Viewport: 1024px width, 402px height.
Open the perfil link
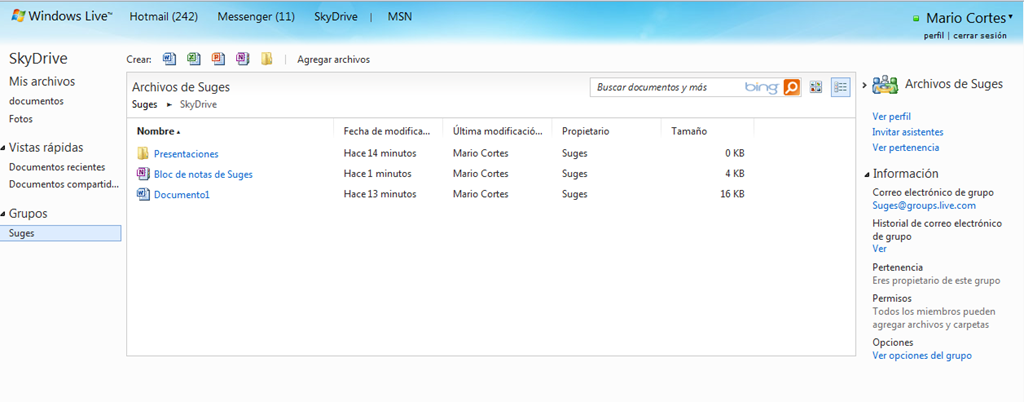coord(934,36)
